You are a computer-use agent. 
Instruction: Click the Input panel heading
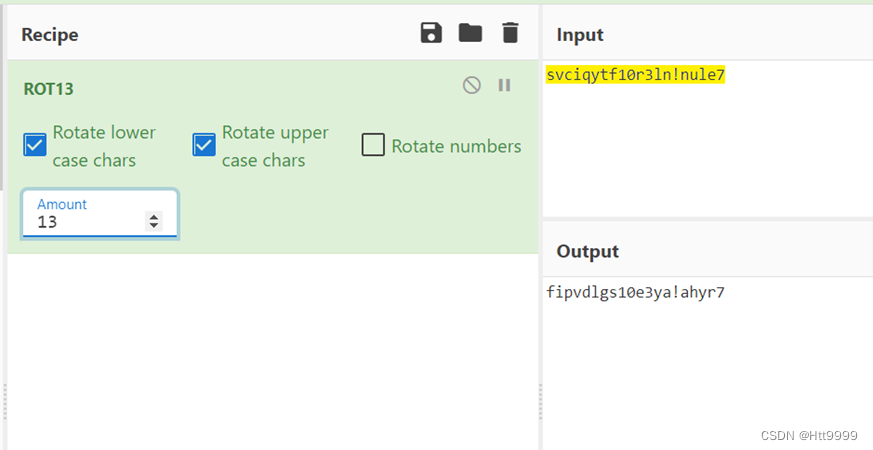coord(580,35)
